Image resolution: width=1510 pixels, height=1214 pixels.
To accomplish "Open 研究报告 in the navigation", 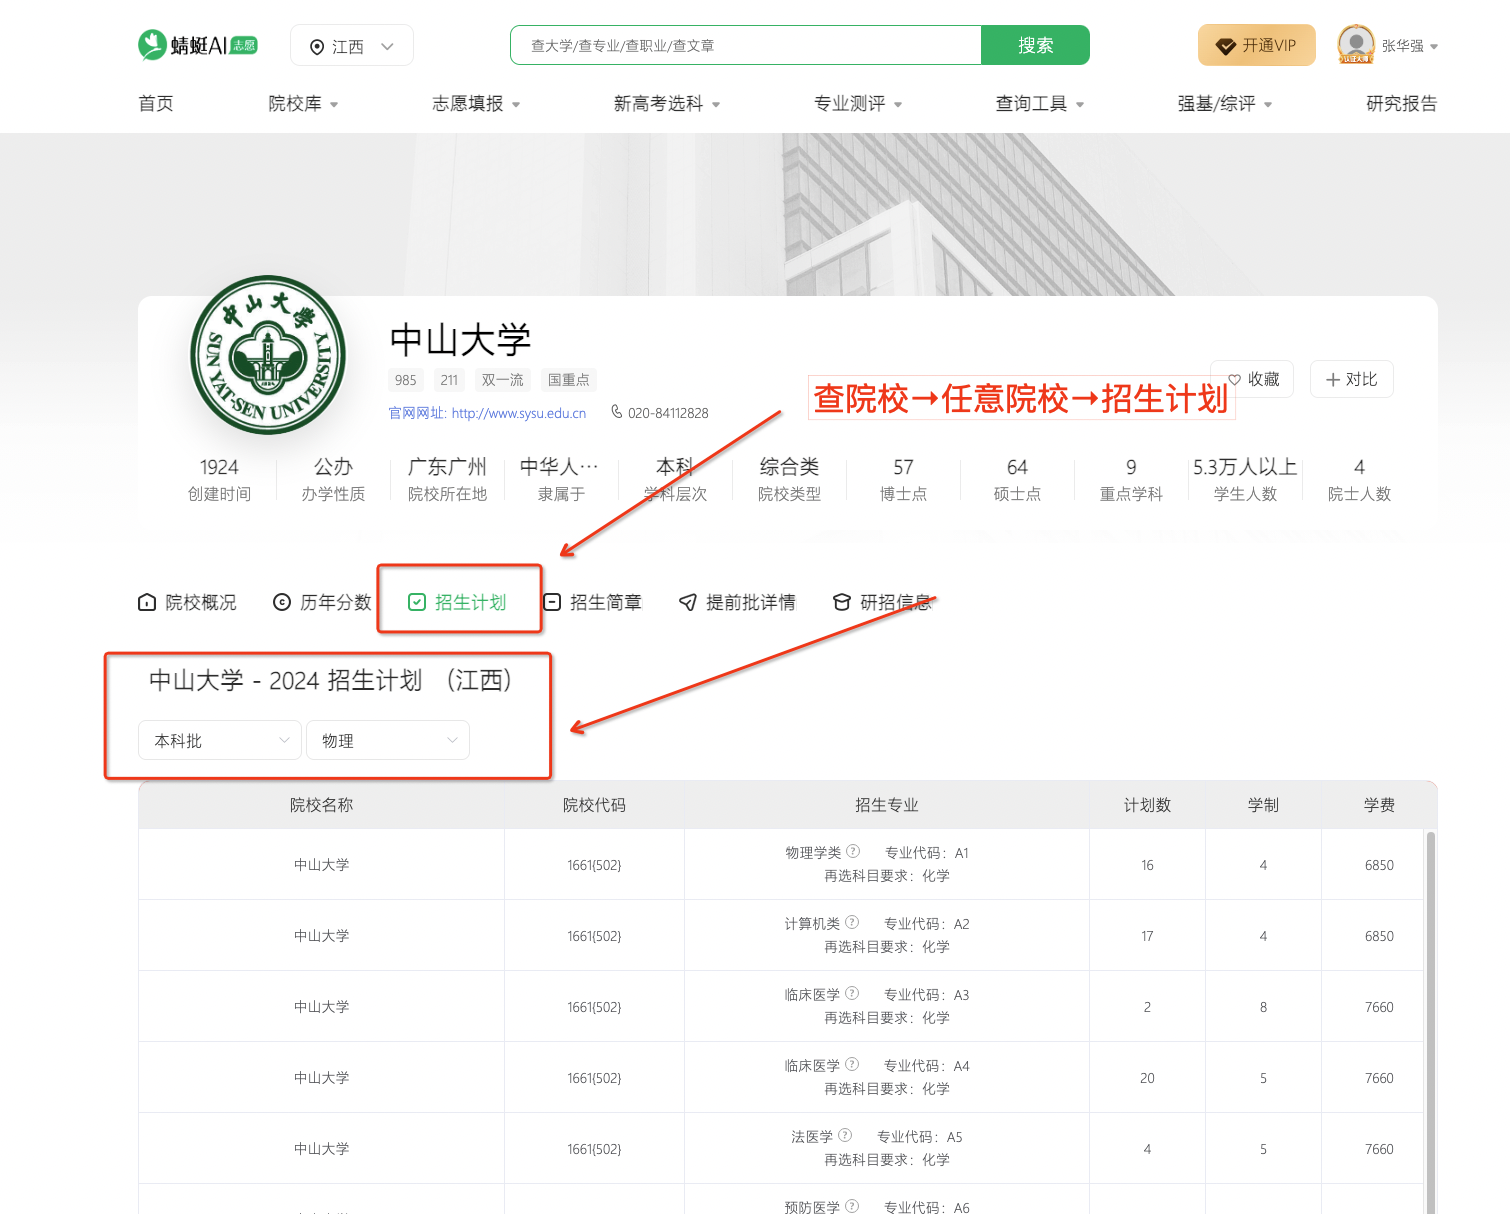I will coord(1402,104).
